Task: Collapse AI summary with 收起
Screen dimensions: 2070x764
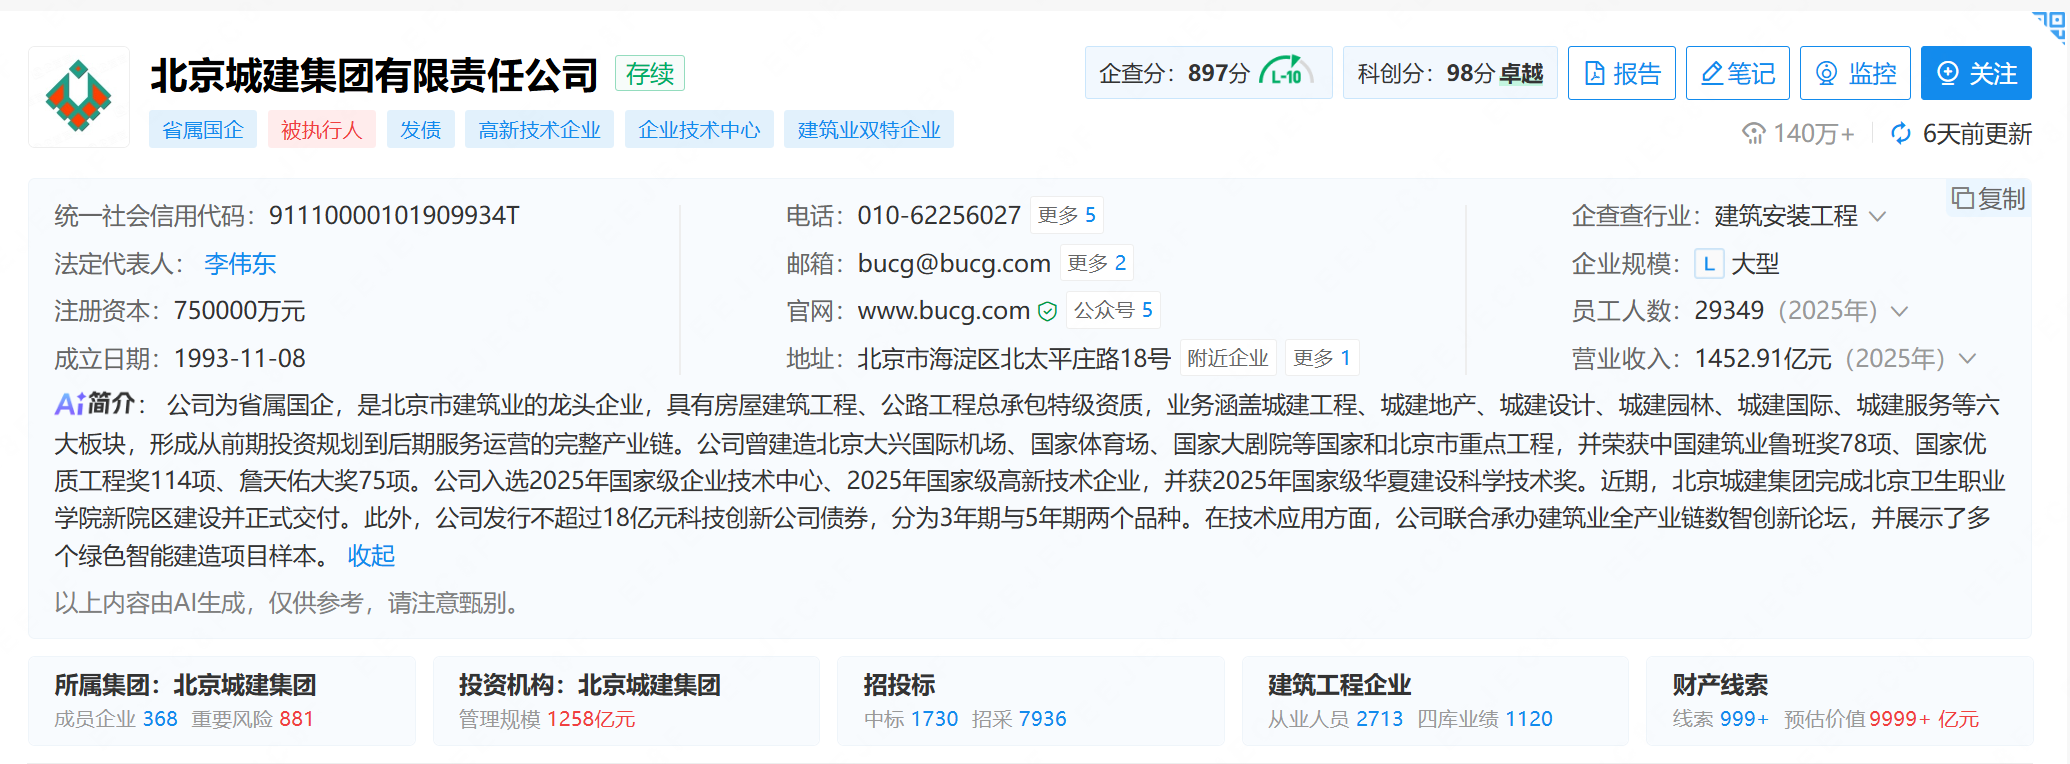Action: coord(371,556)
